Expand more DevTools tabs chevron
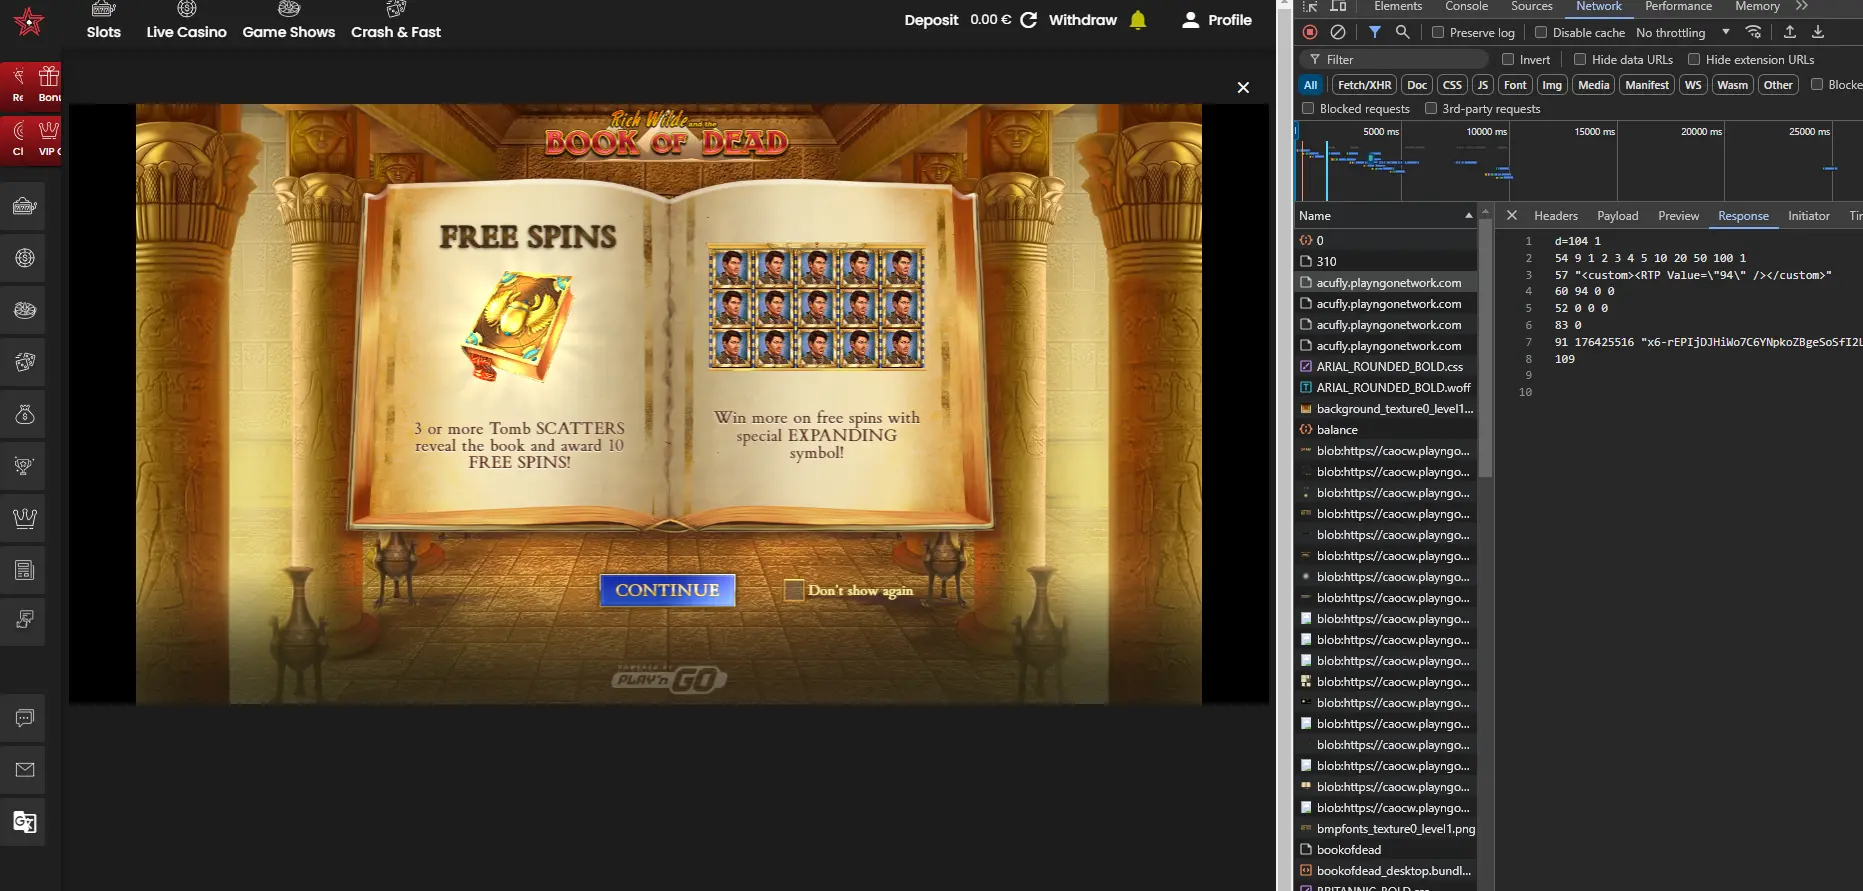This screenshot has height=891, width=1863. point(1802,6)
